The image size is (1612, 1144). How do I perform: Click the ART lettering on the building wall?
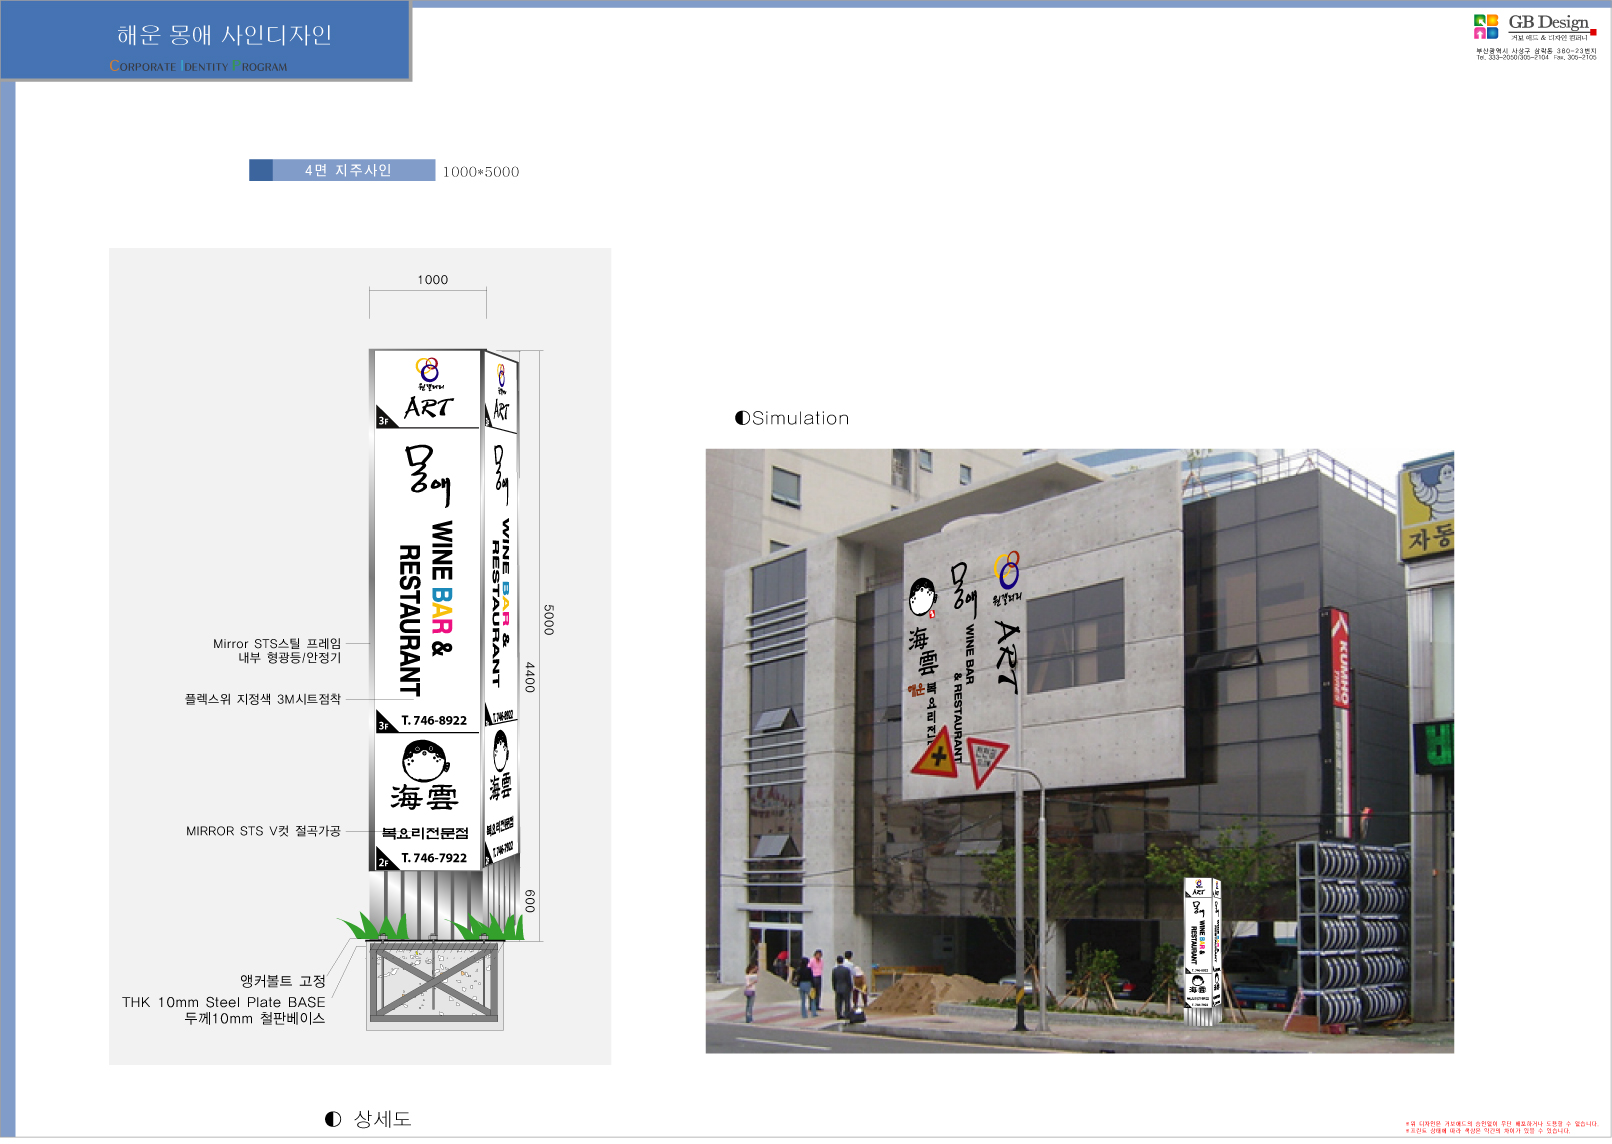point(1008,657)
